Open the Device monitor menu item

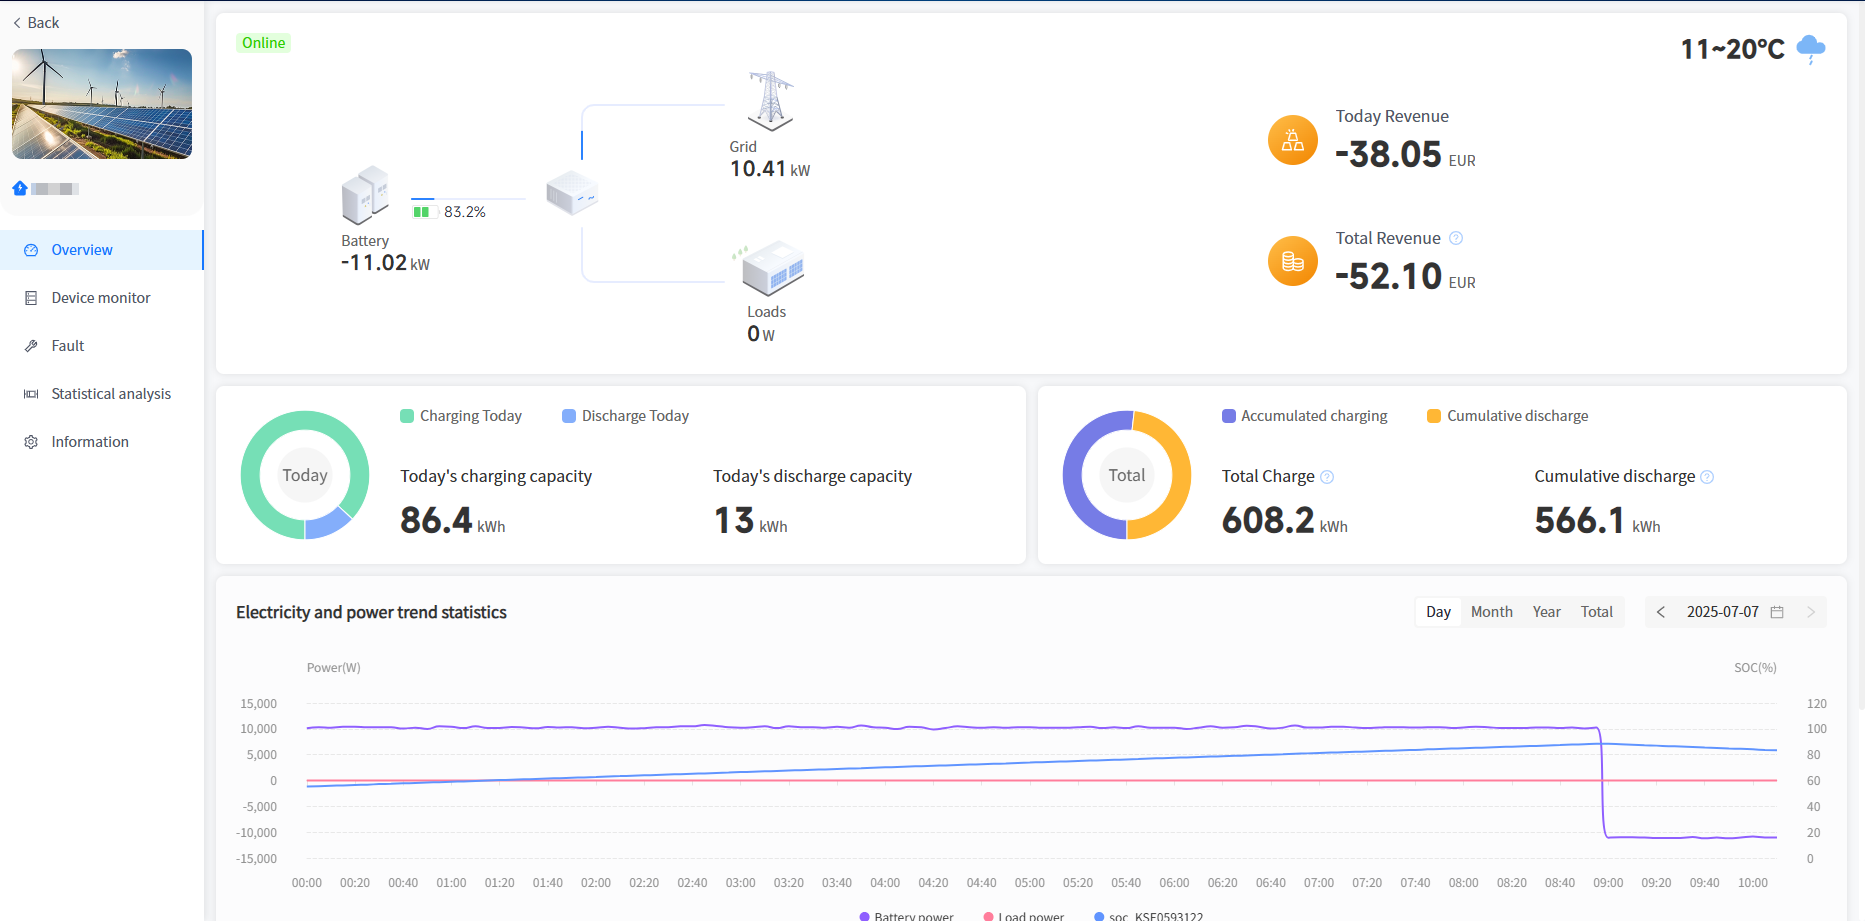tap(101, 298)
